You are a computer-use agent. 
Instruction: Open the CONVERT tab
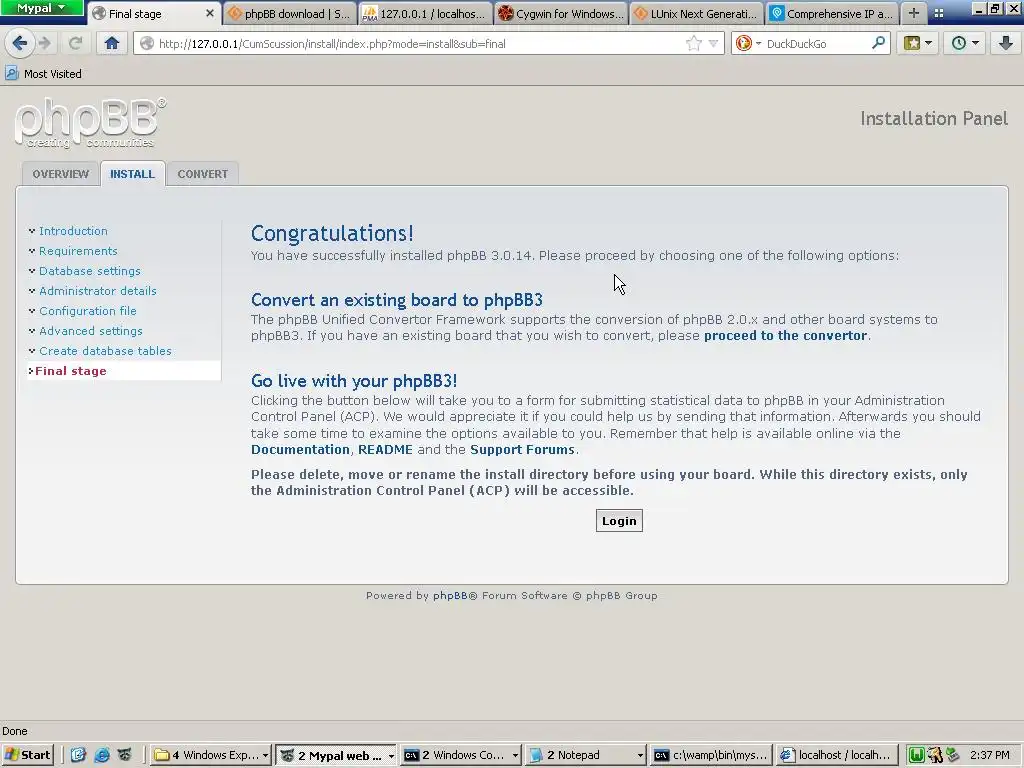[202, 174]
